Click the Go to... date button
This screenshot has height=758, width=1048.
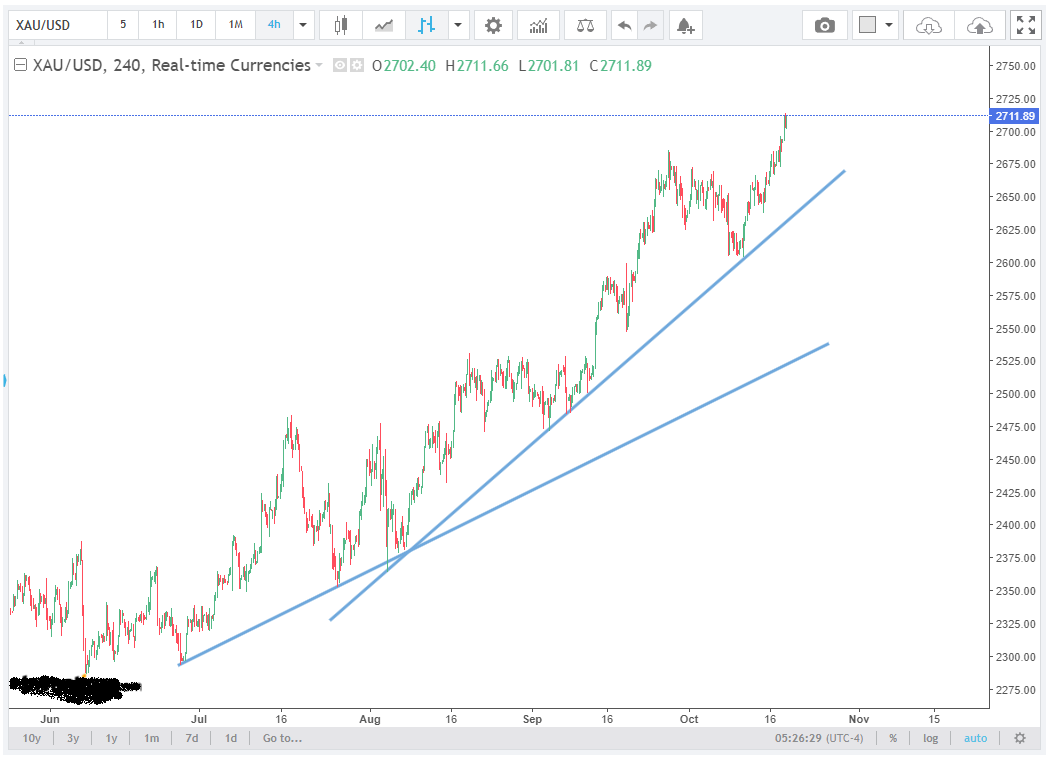tap(282, 738)
